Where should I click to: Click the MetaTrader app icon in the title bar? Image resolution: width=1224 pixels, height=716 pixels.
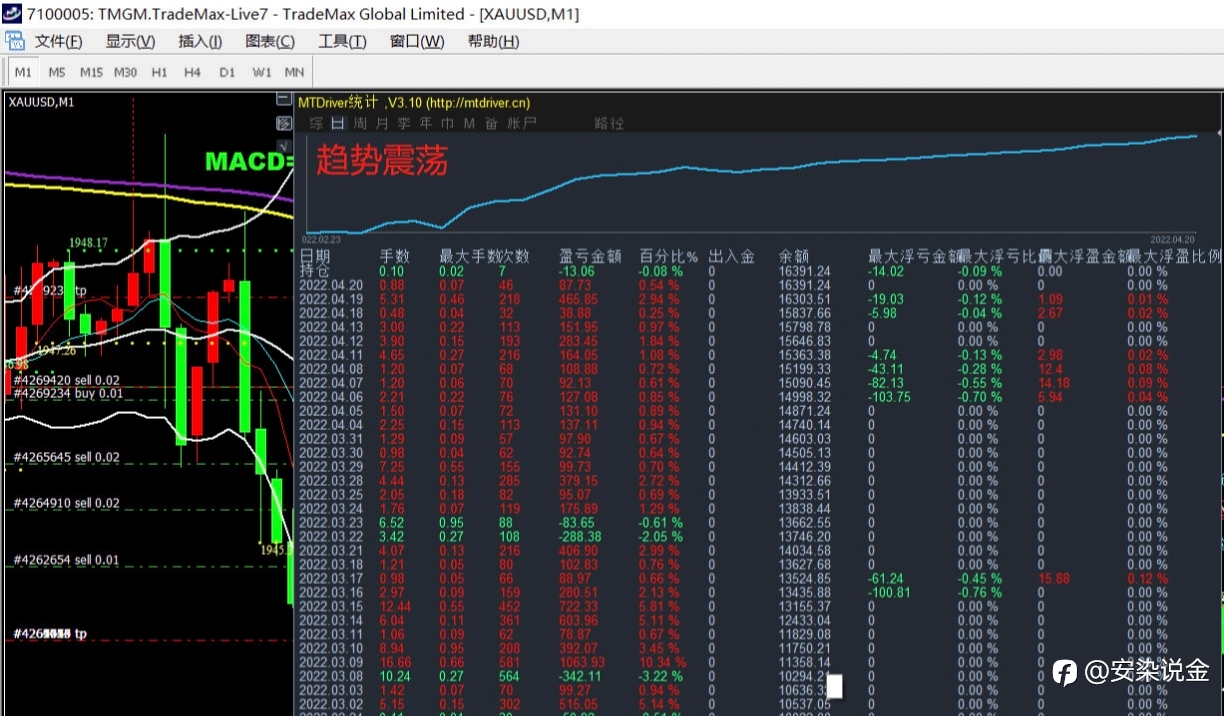click(x=12, y=14)
